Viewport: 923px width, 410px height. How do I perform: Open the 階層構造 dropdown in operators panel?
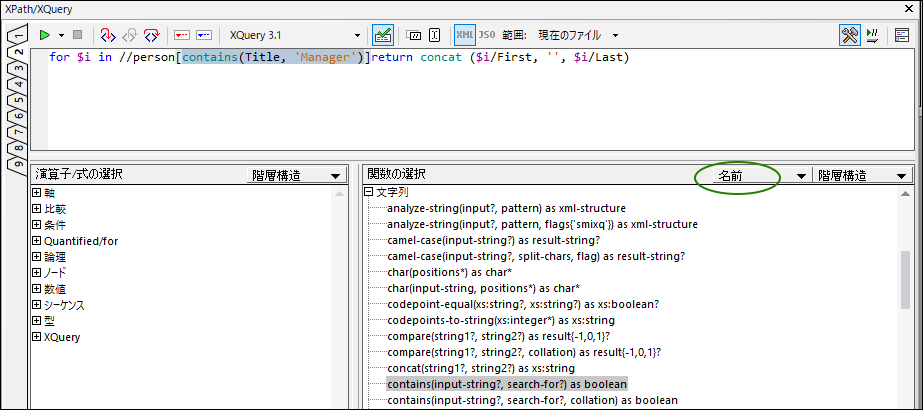point(296,175)
